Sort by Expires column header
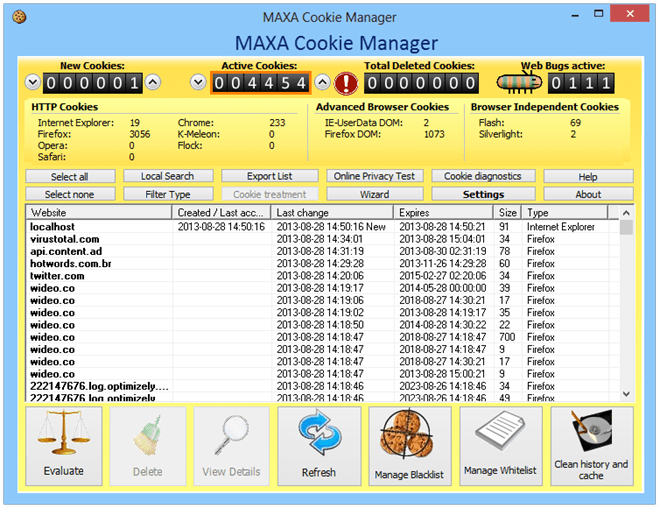Screen dimensions: 660x508 pyautogui.click(x=443, y=212)
